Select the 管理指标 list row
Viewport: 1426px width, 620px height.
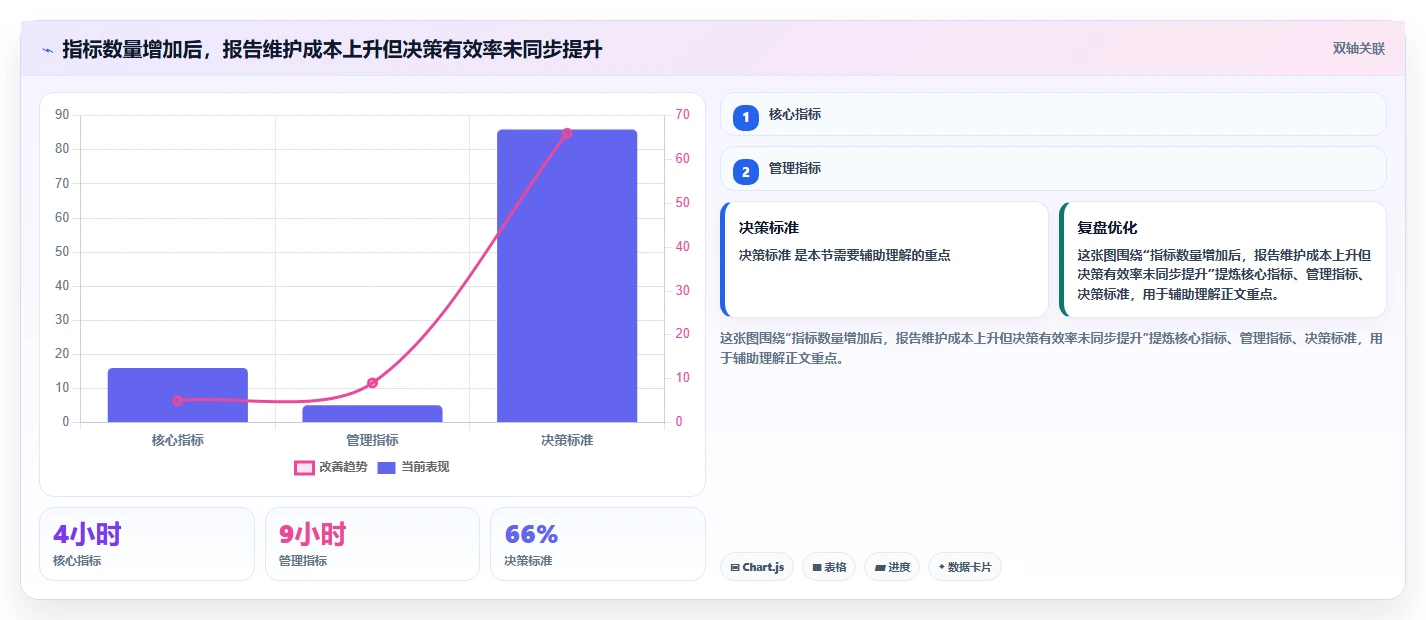pyautogui.click(x=1053, y=168)
